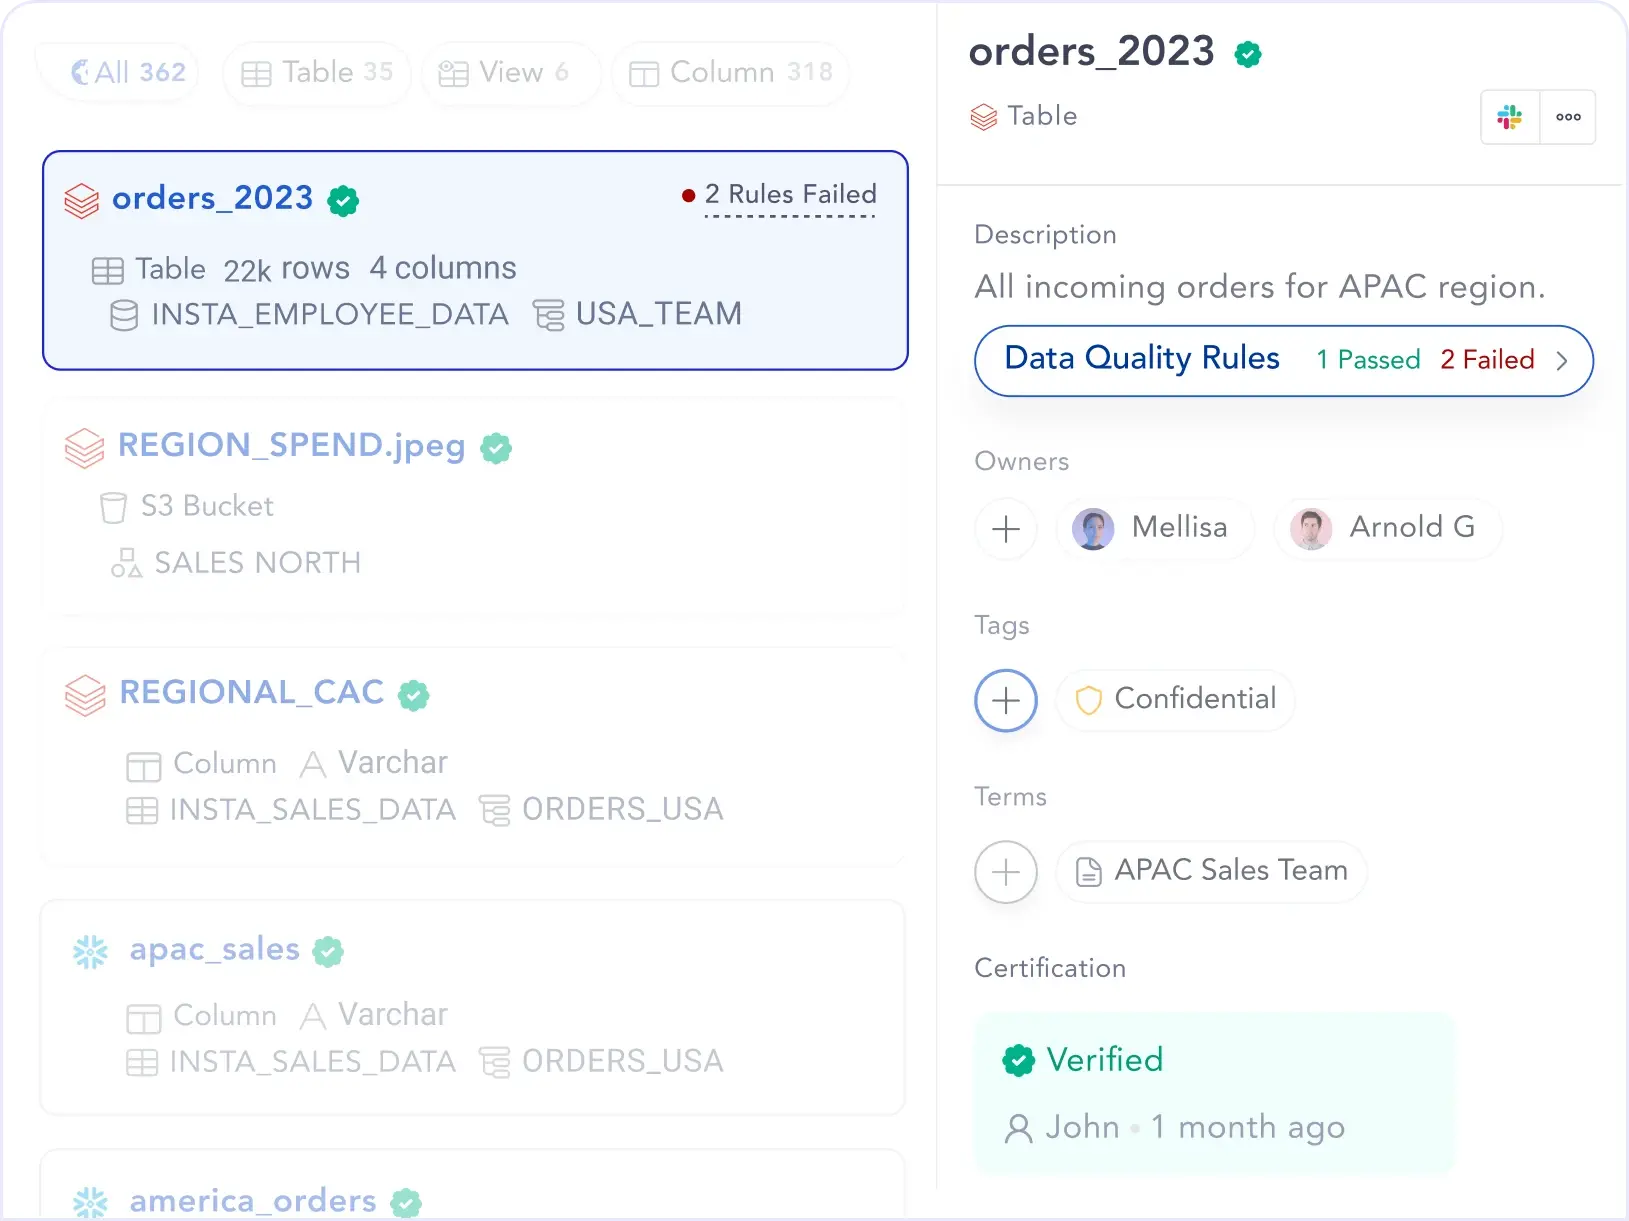Image resolution: width=1629 pixels, height=1221 pixels.
Task: Open the america_orders asset result
Action: click(253, 1200)
